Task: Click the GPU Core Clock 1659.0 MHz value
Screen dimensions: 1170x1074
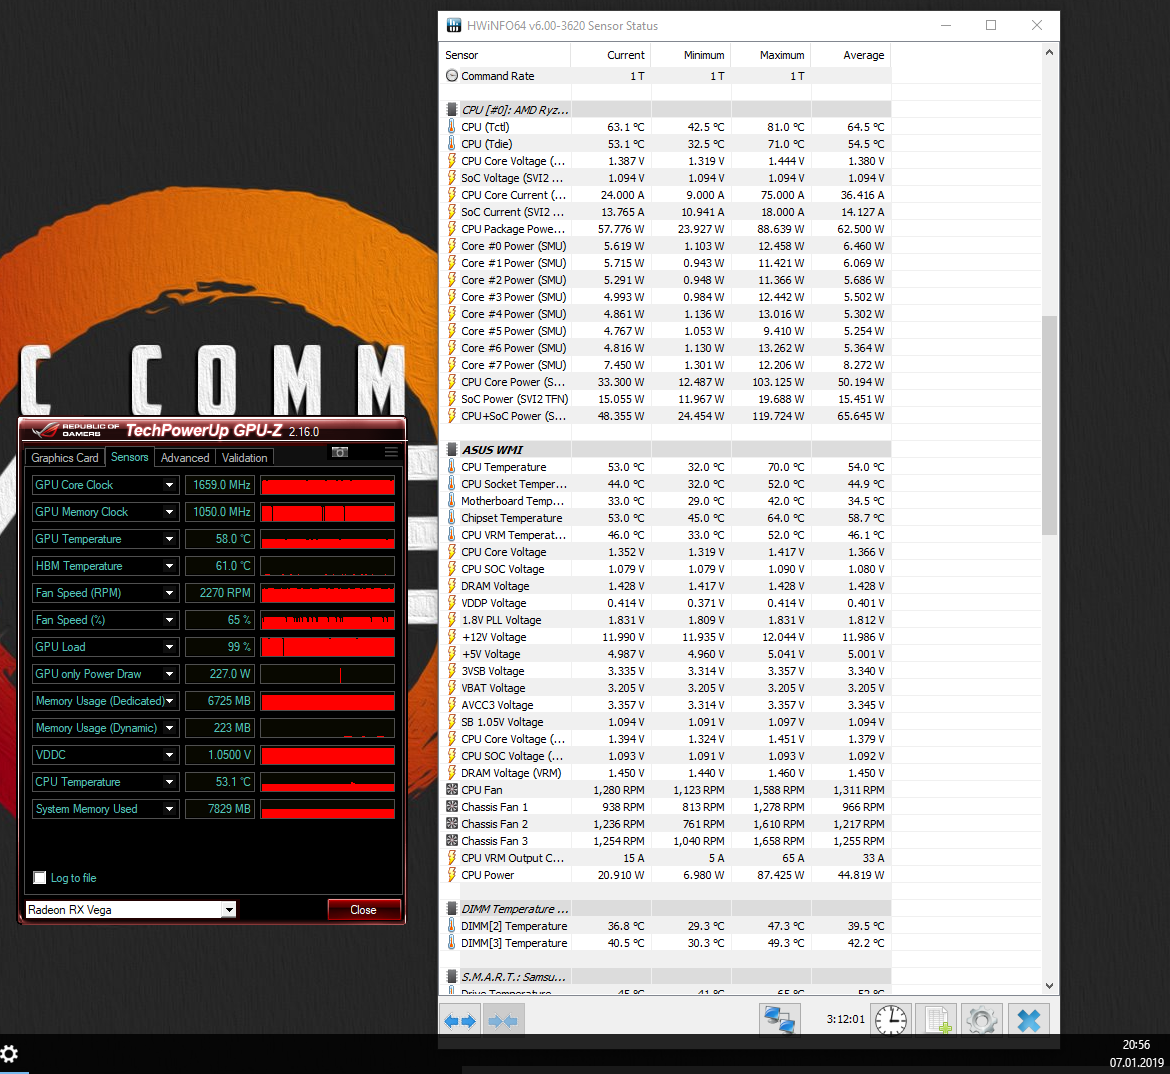Action: (220, 485)
